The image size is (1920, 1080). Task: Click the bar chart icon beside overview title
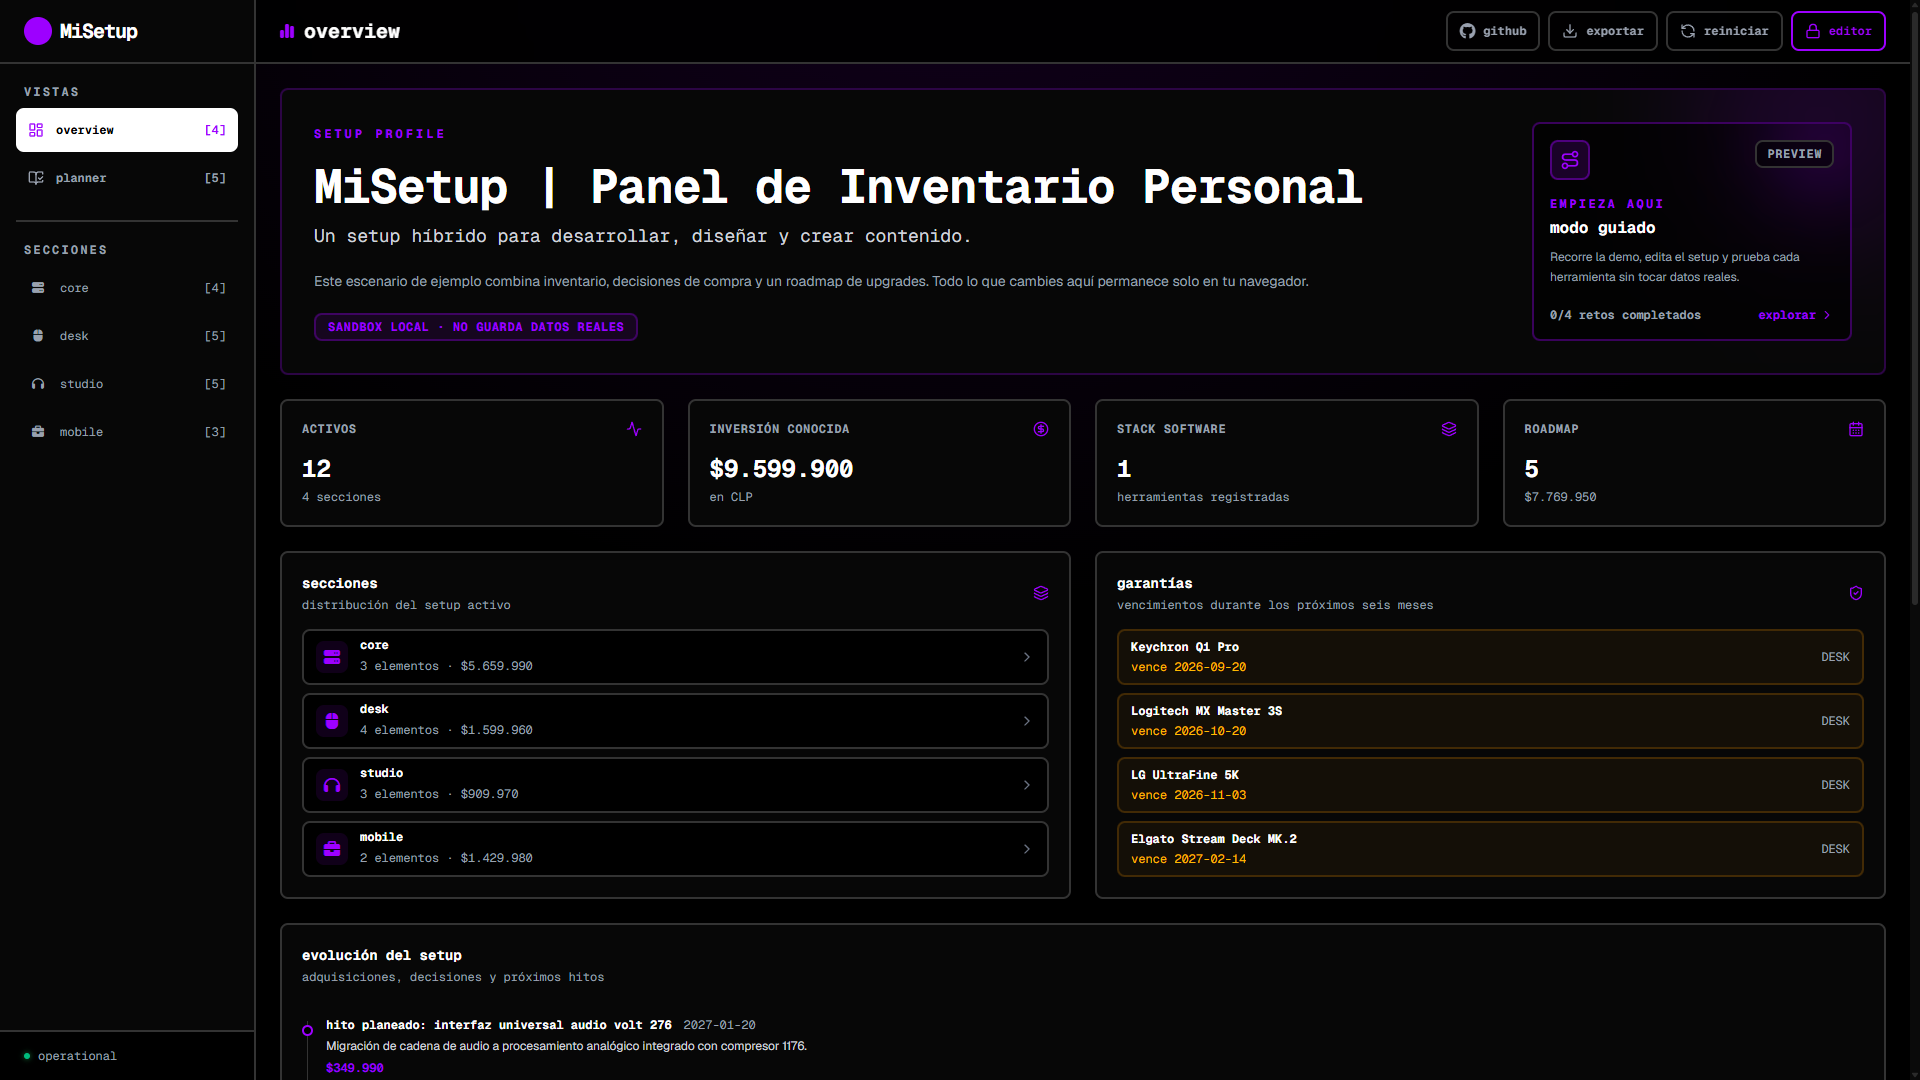287,31
